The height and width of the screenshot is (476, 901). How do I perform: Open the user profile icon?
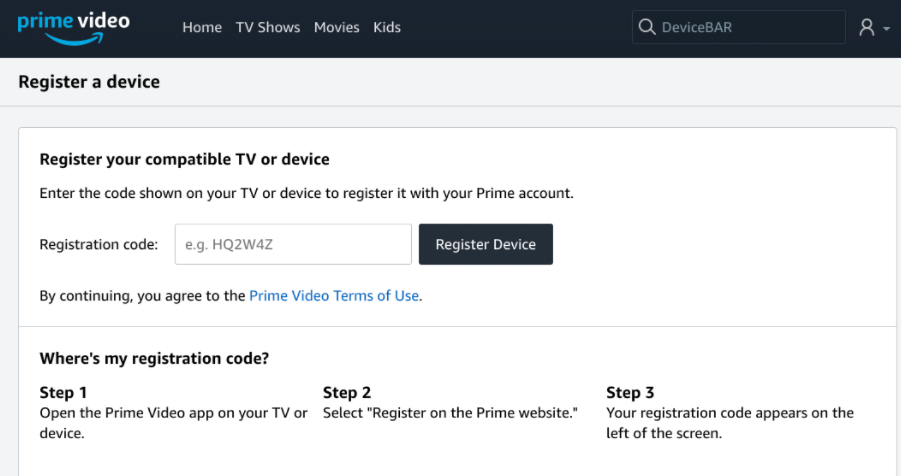[867, 28]
